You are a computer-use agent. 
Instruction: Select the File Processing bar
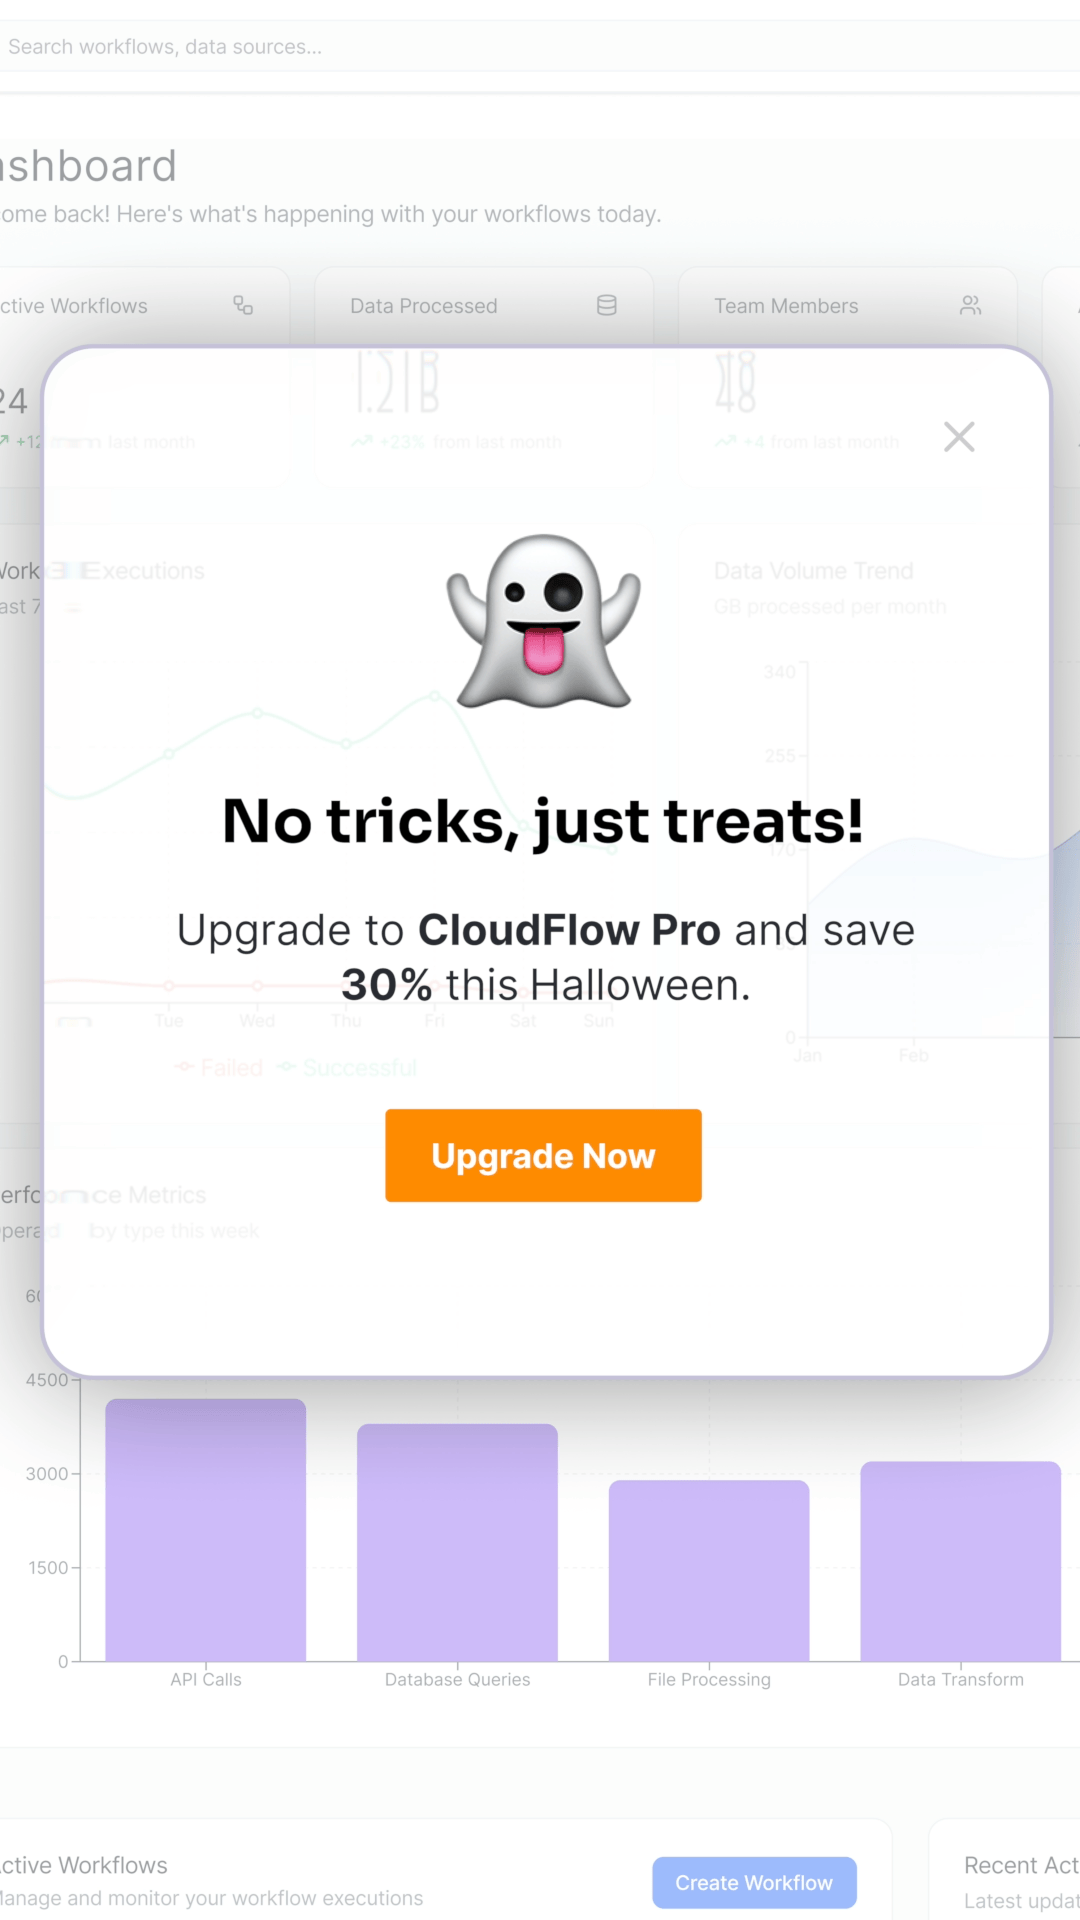709,1571
